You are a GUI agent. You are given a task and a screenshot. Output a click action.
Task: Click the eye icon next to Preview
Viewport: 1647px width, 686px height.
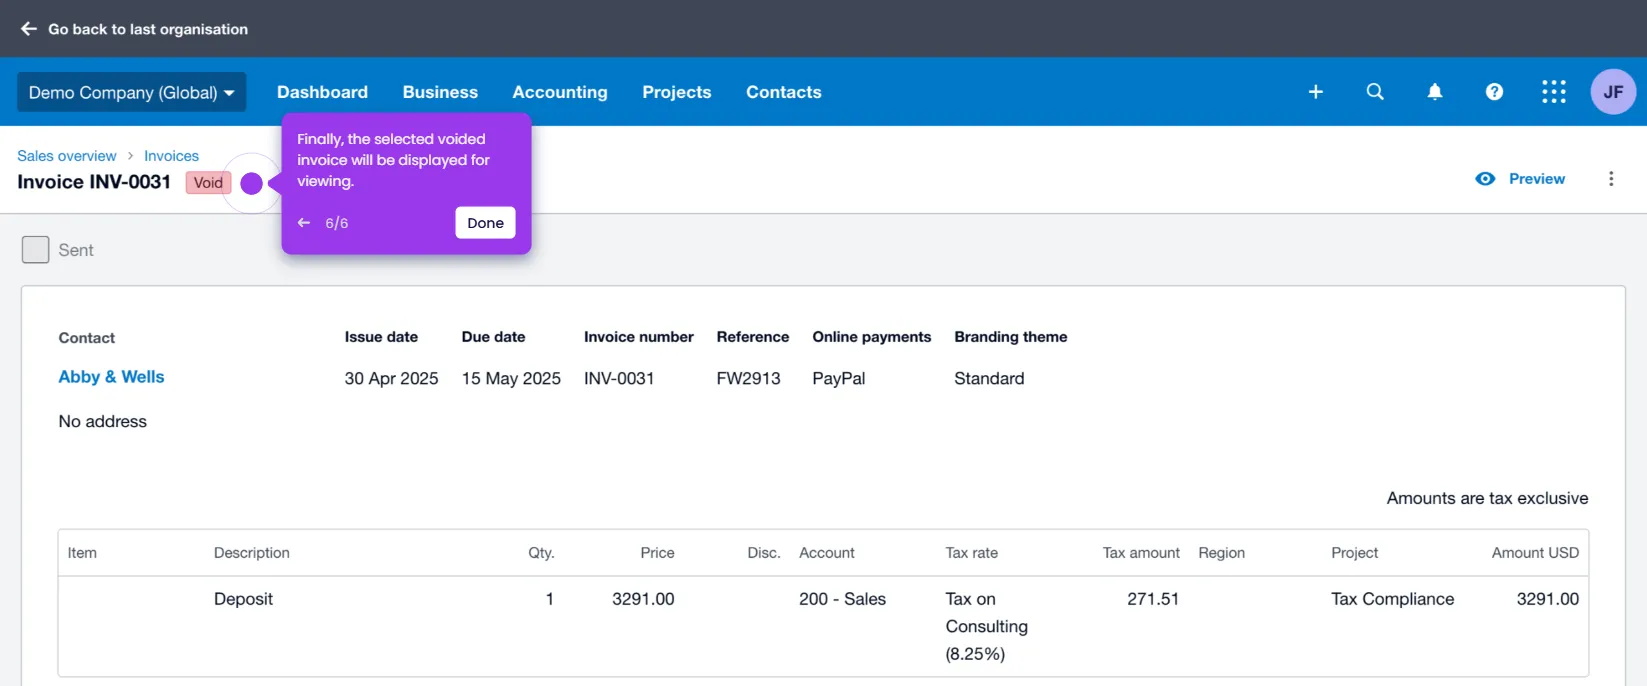tap(1485, 179)
